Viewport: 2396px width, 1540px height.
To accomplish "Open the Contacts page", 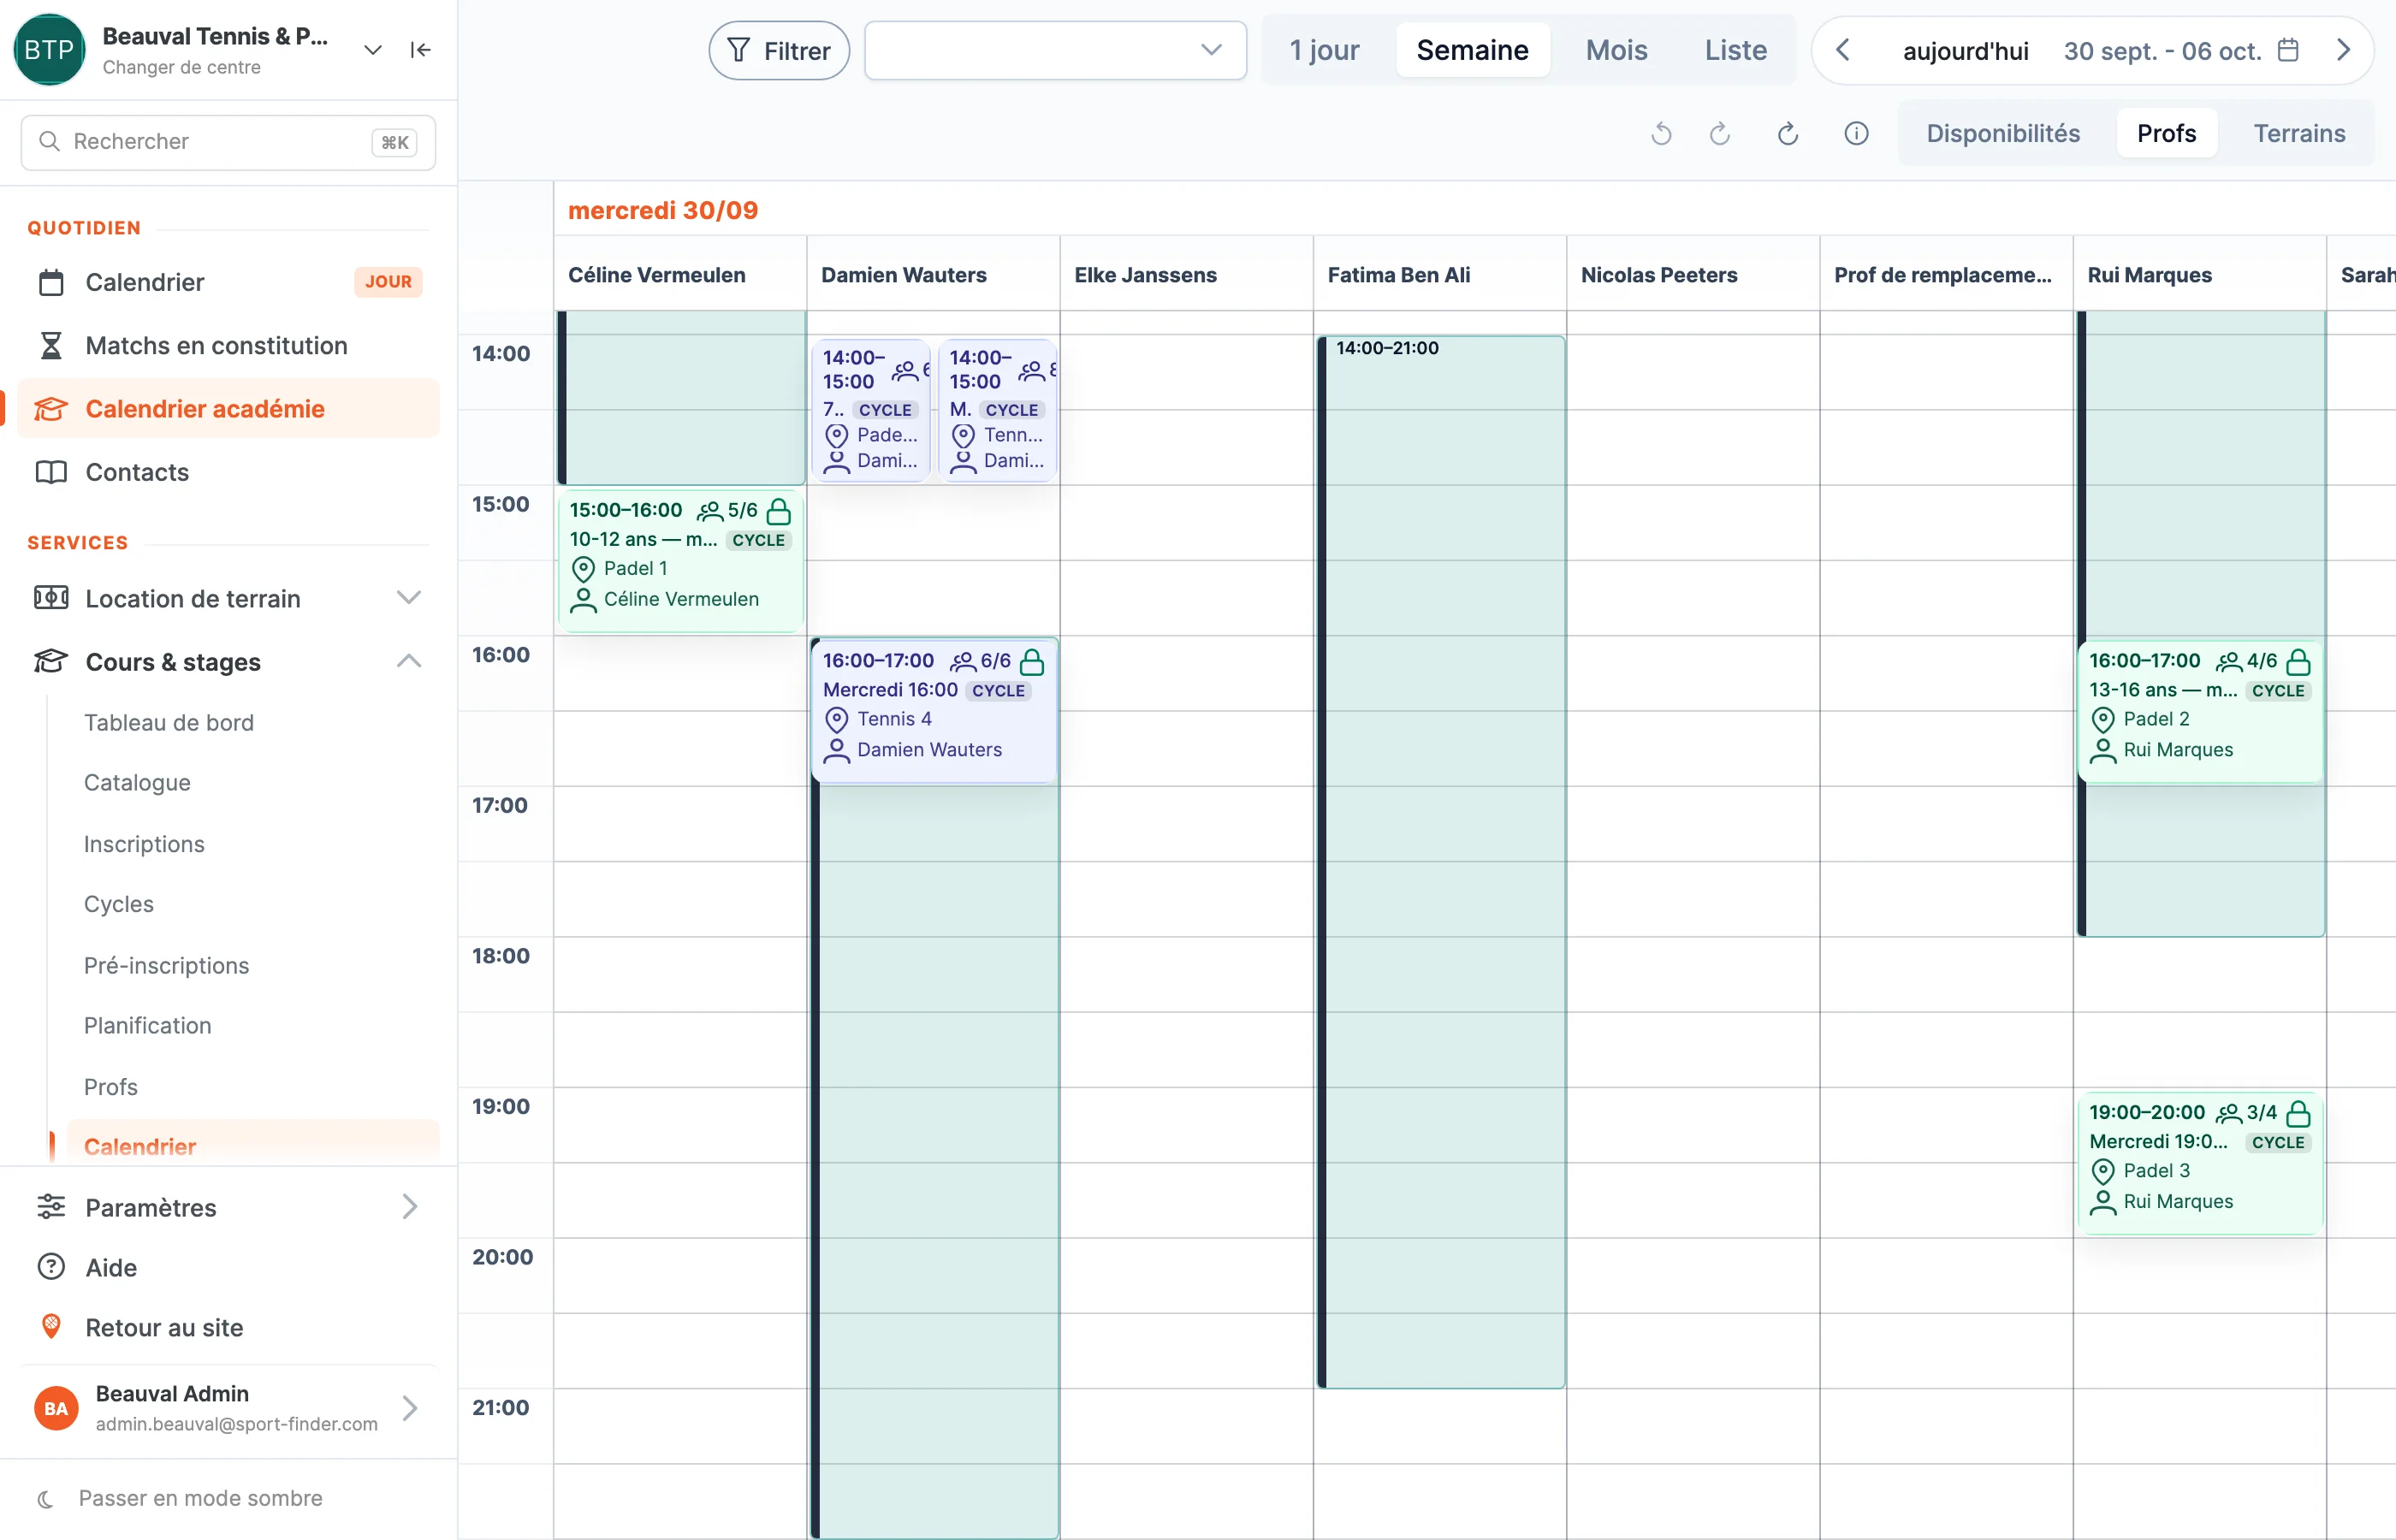I will [x=229, y=472].
